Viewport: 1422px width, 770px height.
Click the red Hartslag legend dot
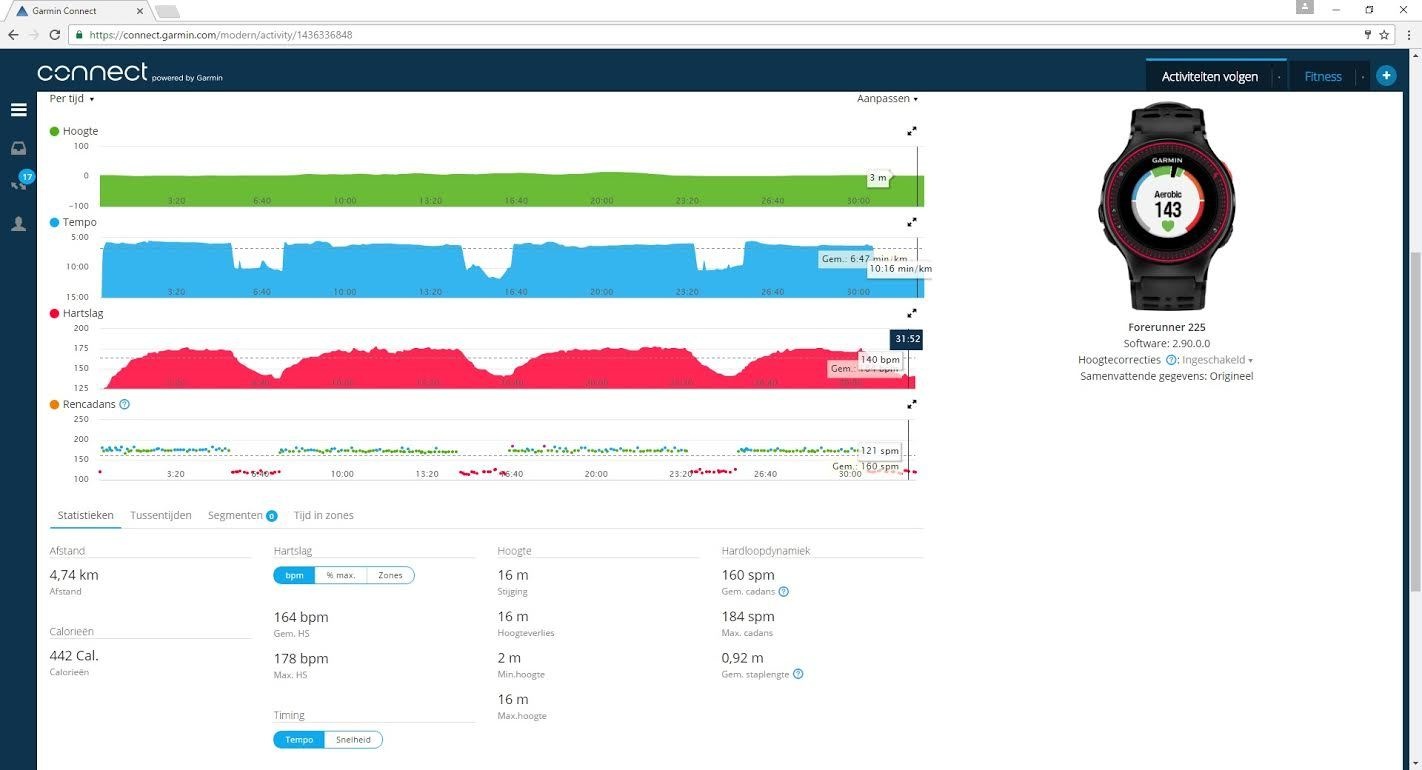[55, 313]
